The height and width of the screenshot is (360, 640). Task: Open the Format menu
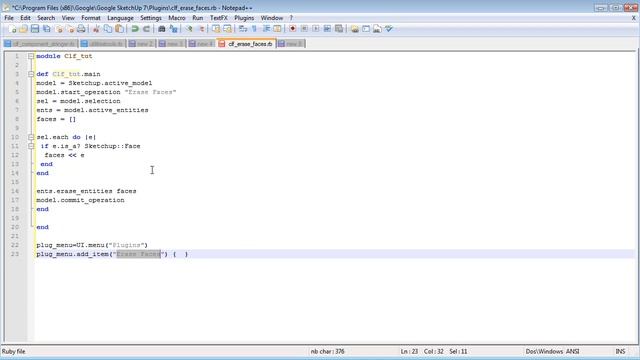(x=91, y=18)
